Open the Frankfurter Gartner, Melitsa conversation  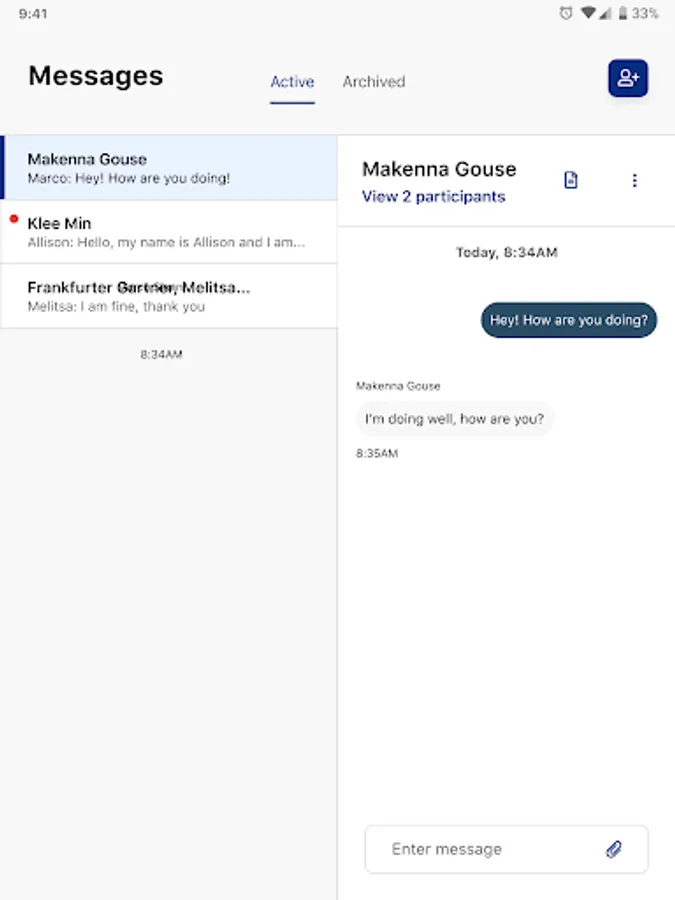168,296
